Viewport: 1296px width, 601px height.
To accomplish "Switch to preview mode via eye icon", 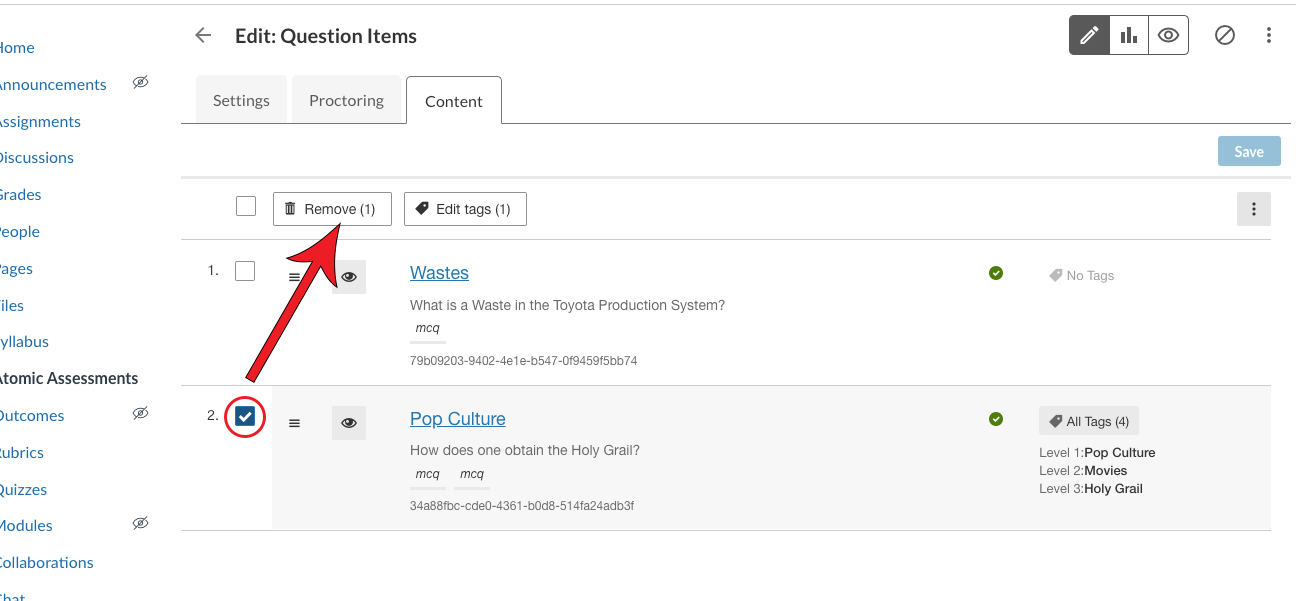I will pyautogui.click(x=1168, y=34).
